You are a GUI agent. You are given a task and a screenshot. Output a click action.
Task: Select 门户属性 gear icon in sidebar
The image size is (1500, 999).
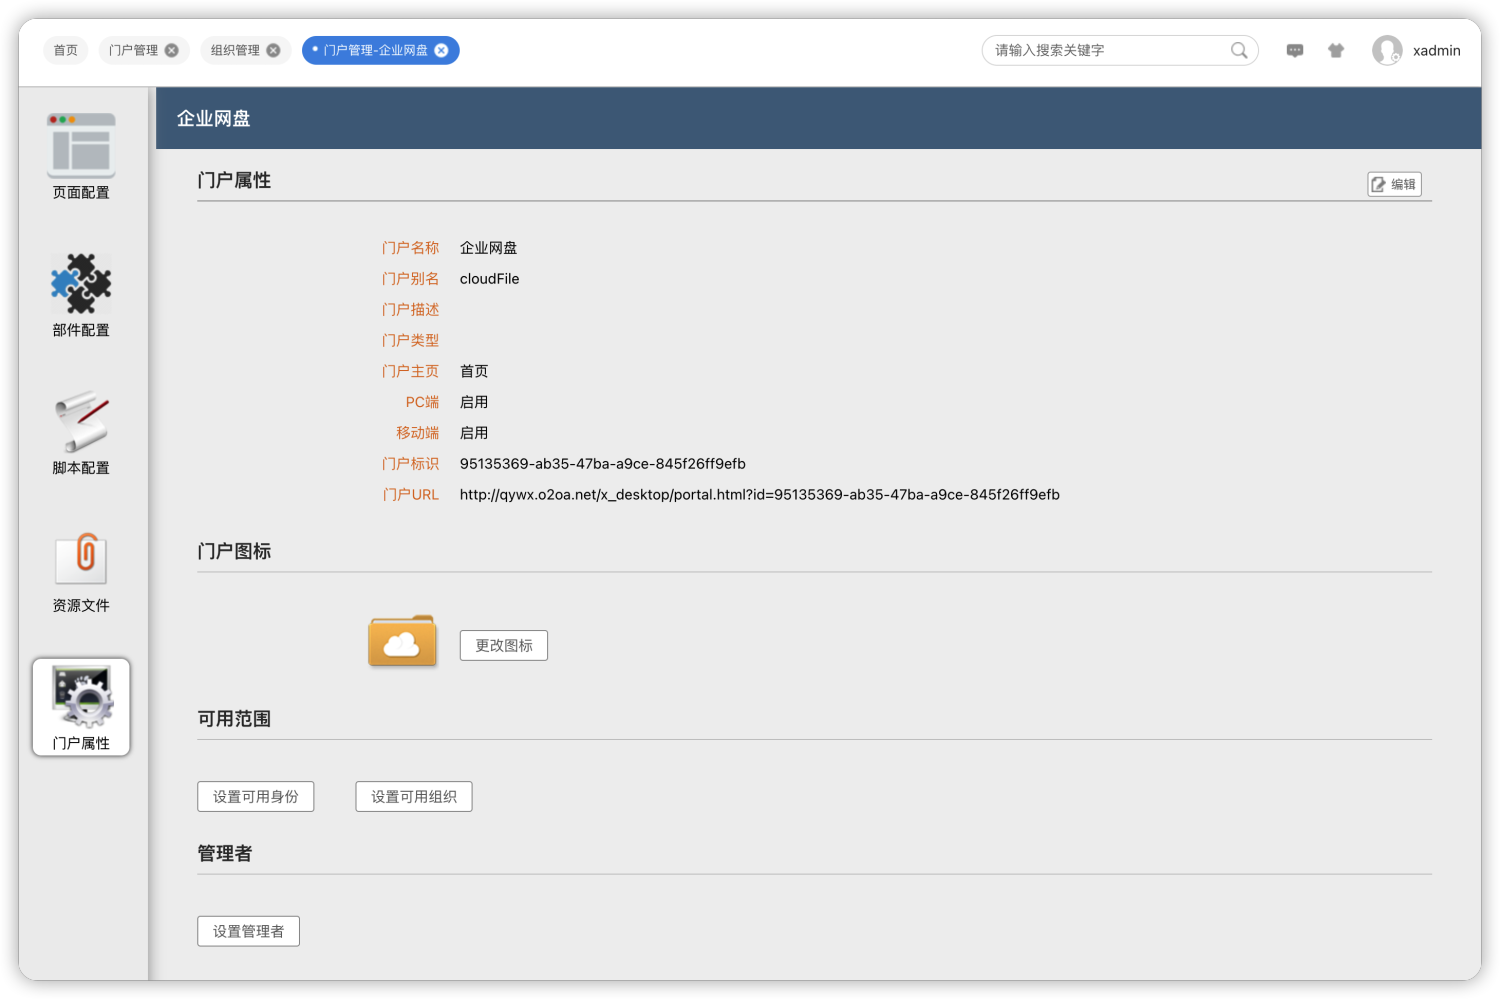(x=81, y=697)
